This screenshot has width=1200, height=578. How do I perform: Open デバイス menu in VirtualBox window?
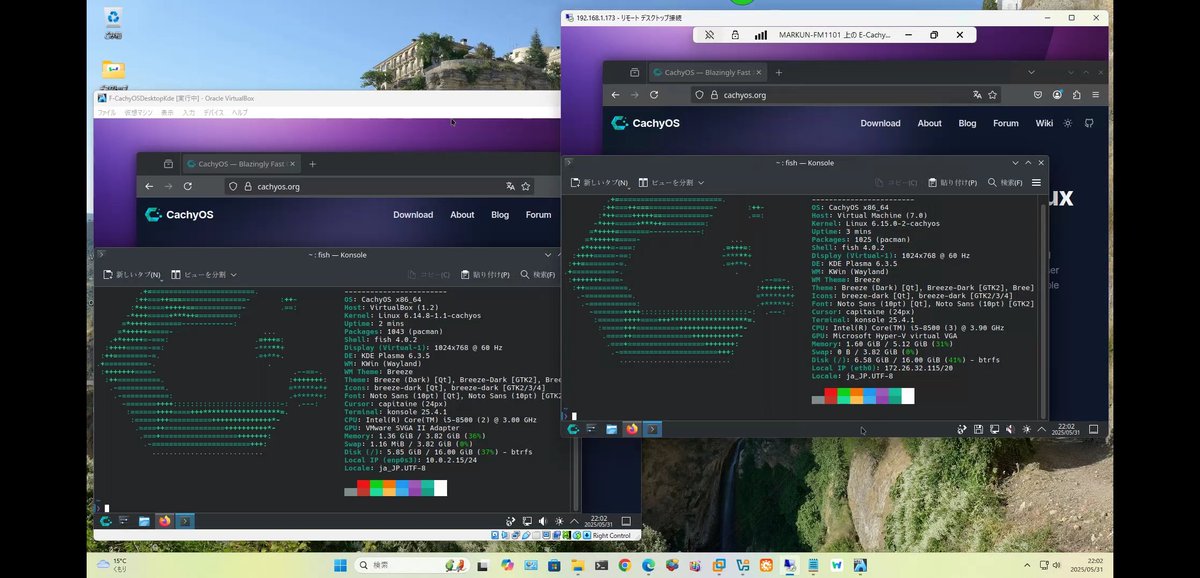(214, 112)
